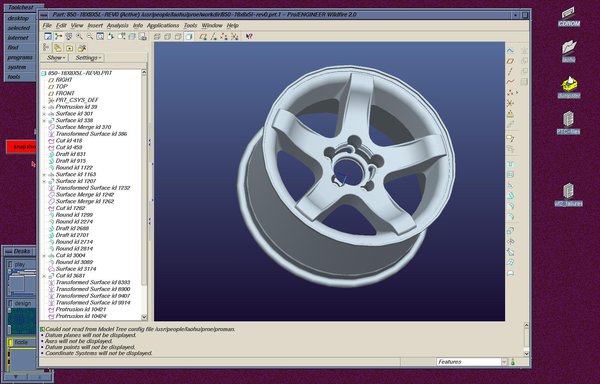The height and width of the screenshot is (384, 600).
Task: Click the Sketch tool icon at top right
Action: click(x=510, y=50)
